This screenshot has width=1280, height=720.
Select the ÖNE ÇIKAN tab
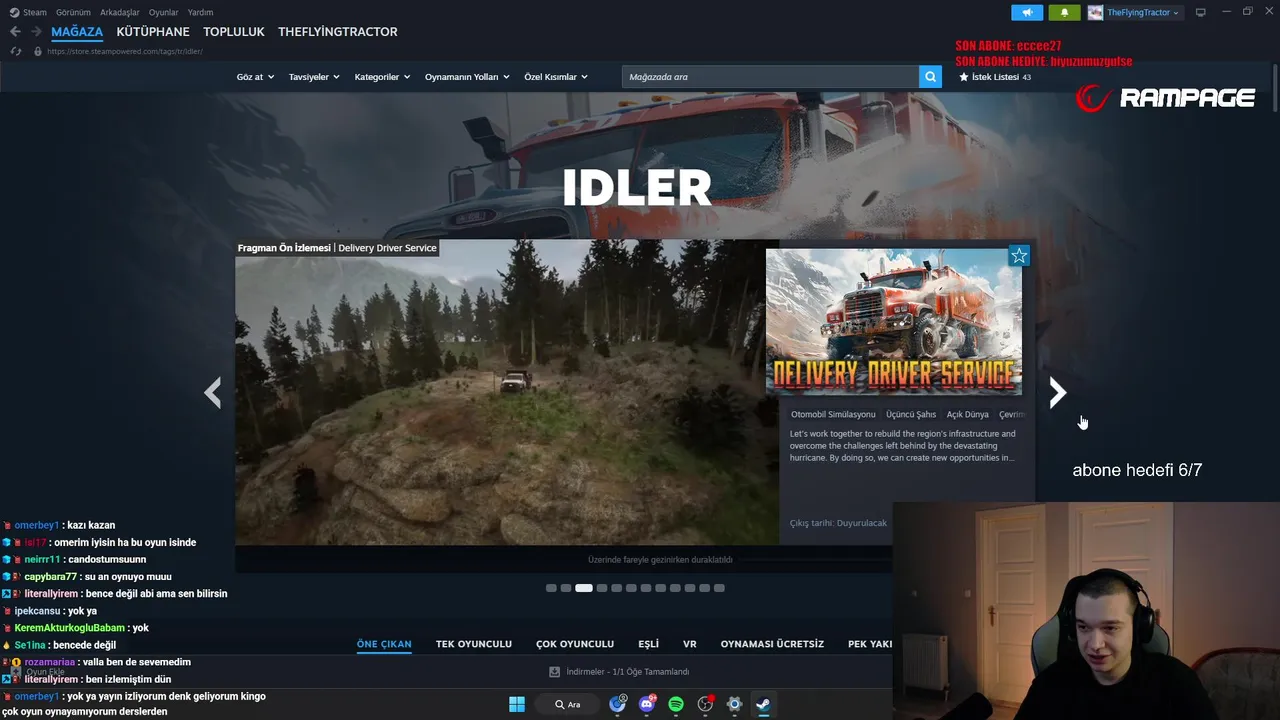coord(384,644)
